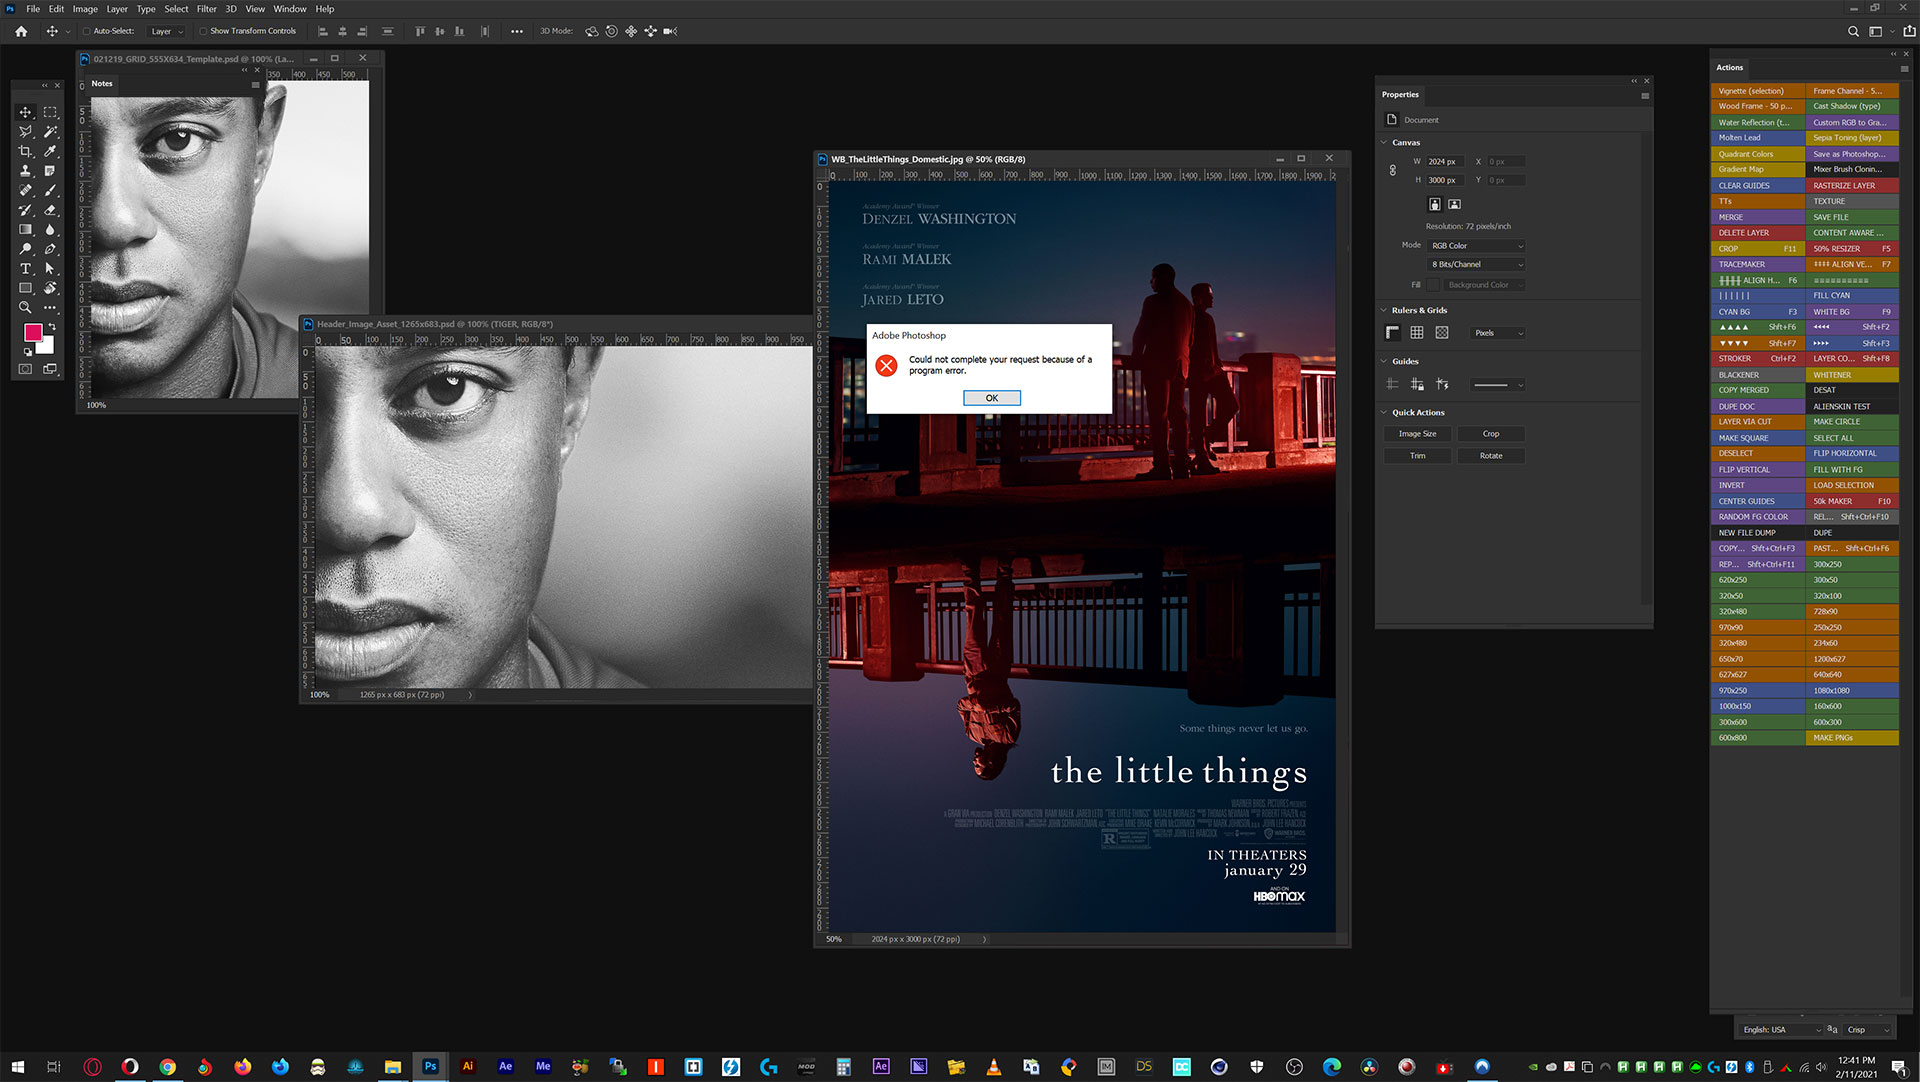1920x1082 pixels.
Task: Select the Rectangle shape tool
Action: (x=26, y=288)
